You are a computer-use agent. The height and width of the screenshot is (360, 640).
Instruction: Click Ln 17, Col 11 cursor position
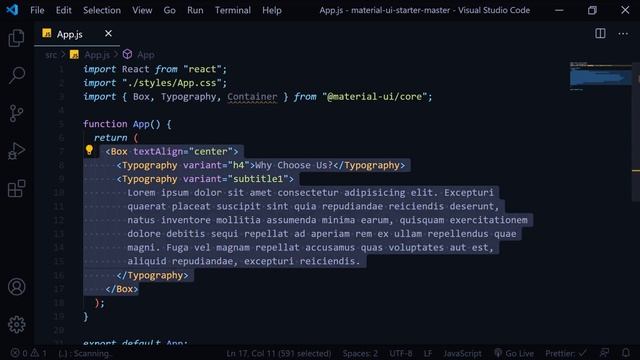[x=279, y=353]
